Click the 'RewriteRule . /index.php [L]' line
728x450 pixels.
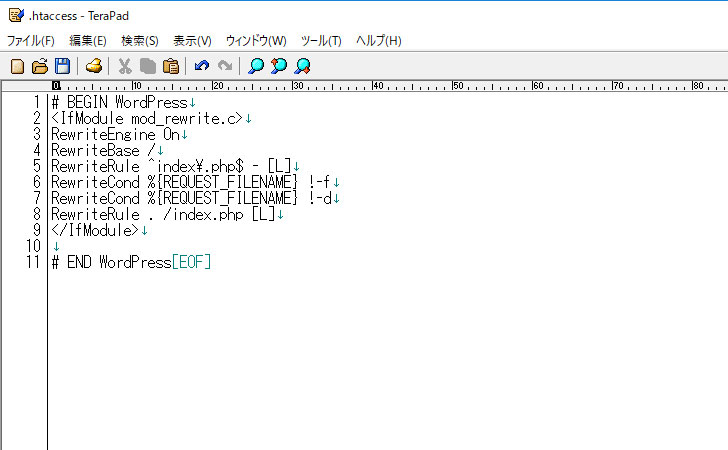click(x=163, y=214)
